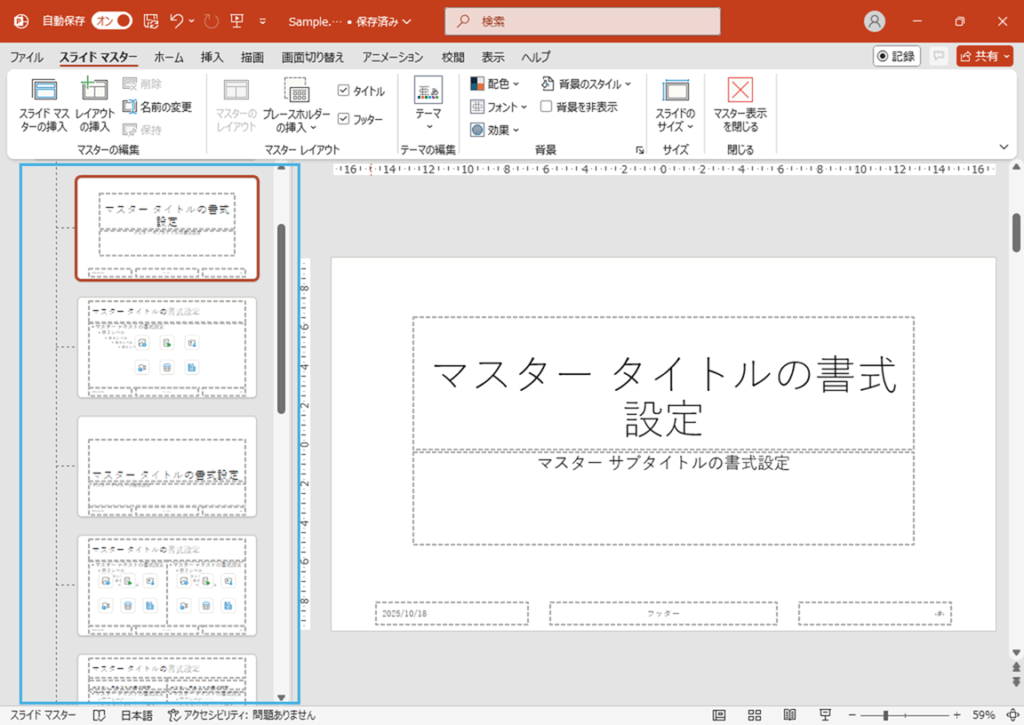Select the title slide master thumbnail
The height and width of the screenshot is (725, 1024).
pos(167,228)
